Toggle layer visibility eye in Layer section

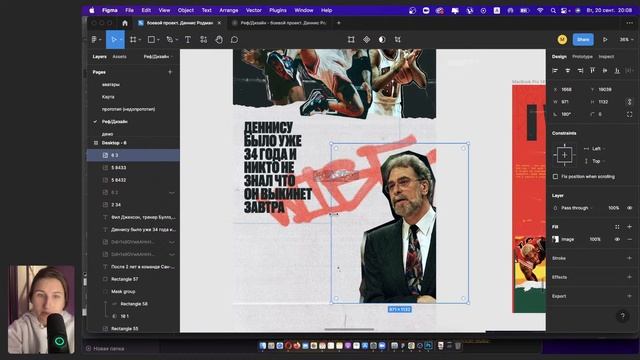click(x=629, y=208)
